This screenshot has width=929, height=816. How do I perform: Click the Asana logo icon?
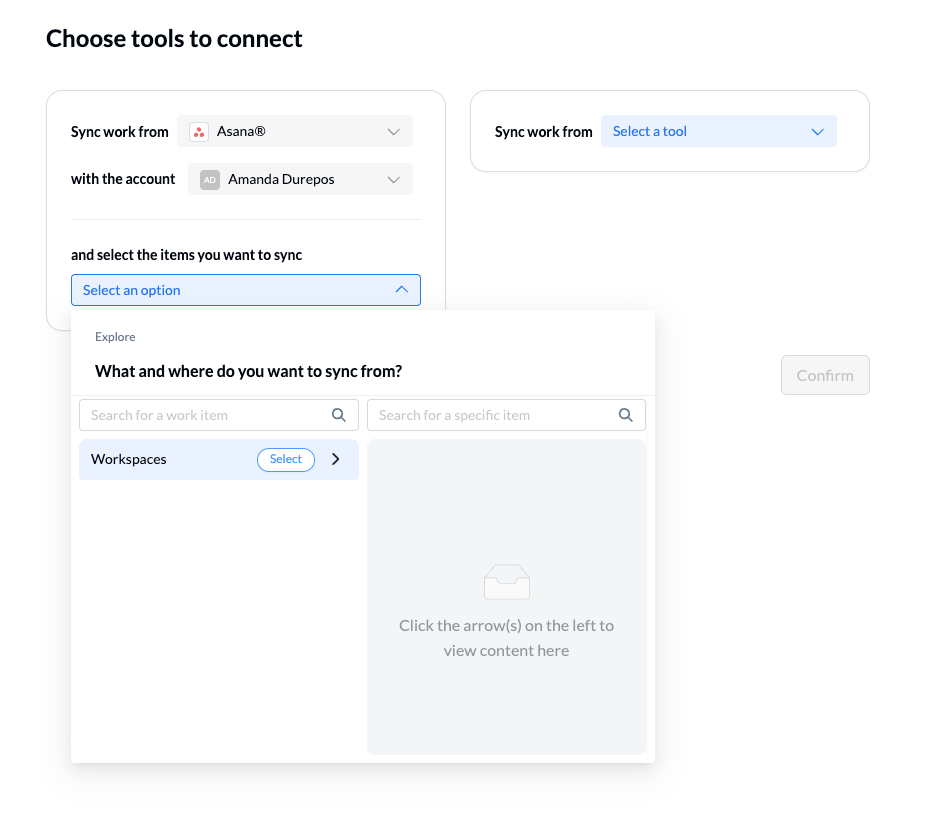point(199,132)
